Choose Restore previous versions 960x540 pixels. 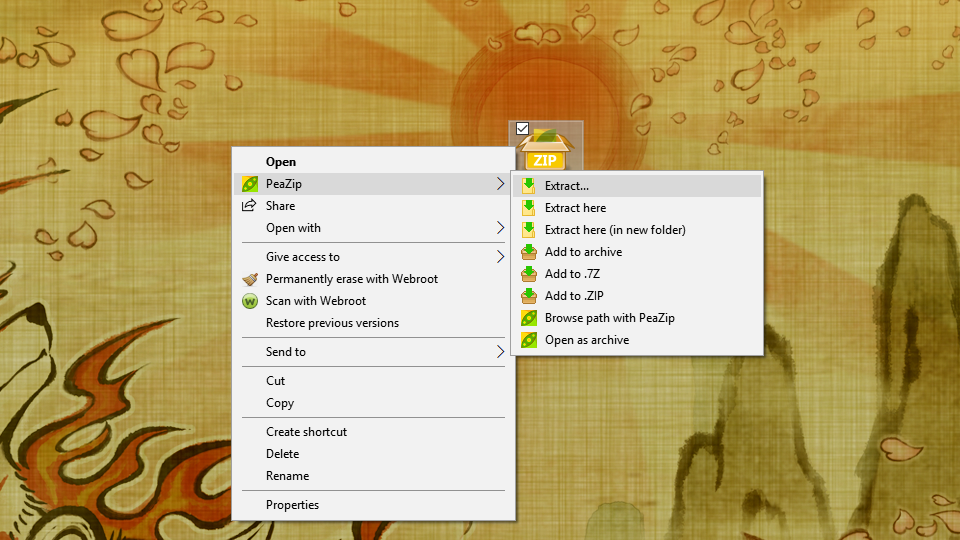pos(373,323)
